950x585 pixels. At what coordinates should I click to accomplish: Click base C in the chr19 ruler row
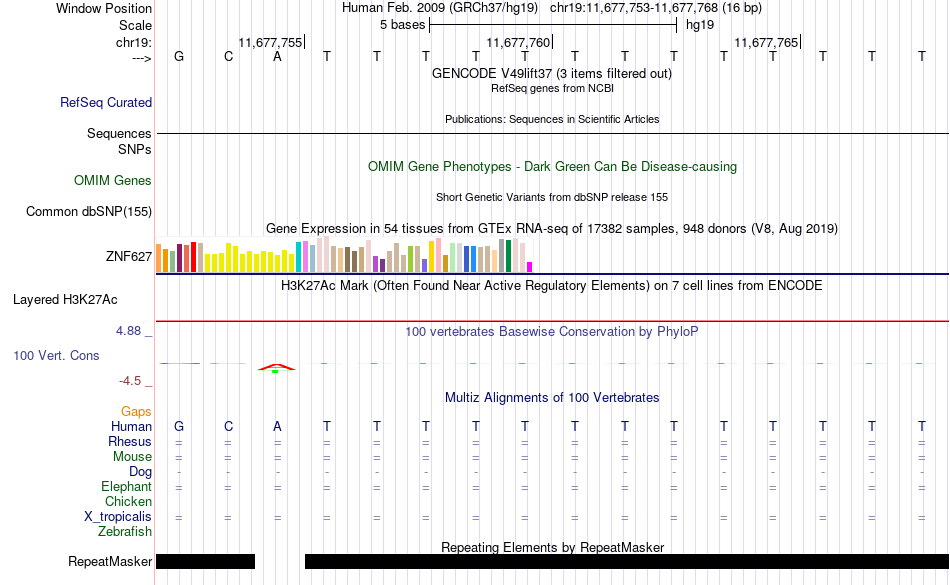pyautogui.click(x=228, y=56)
